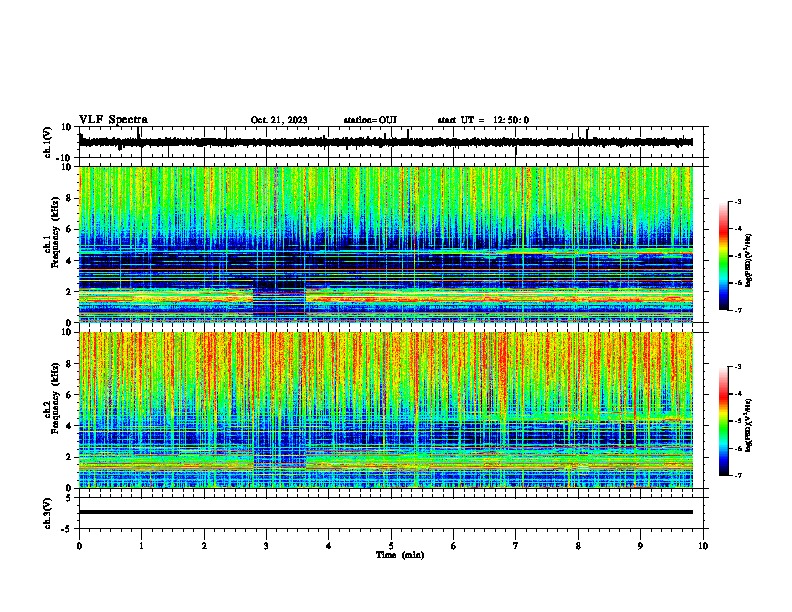Viewport: 792px width, 612px height.
Task: Click the 'Time (min)' x-axis label
Action: tap(400, 555)
